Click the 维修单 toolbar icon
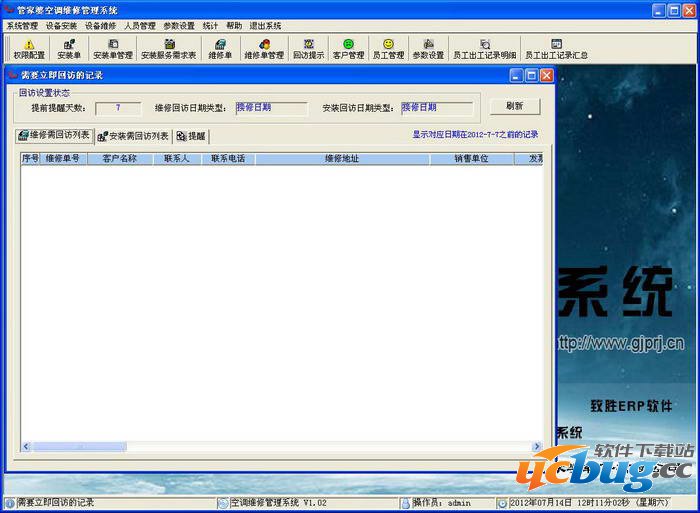The width and height of the screenshot is (700, 513). [x=220, y=49]
